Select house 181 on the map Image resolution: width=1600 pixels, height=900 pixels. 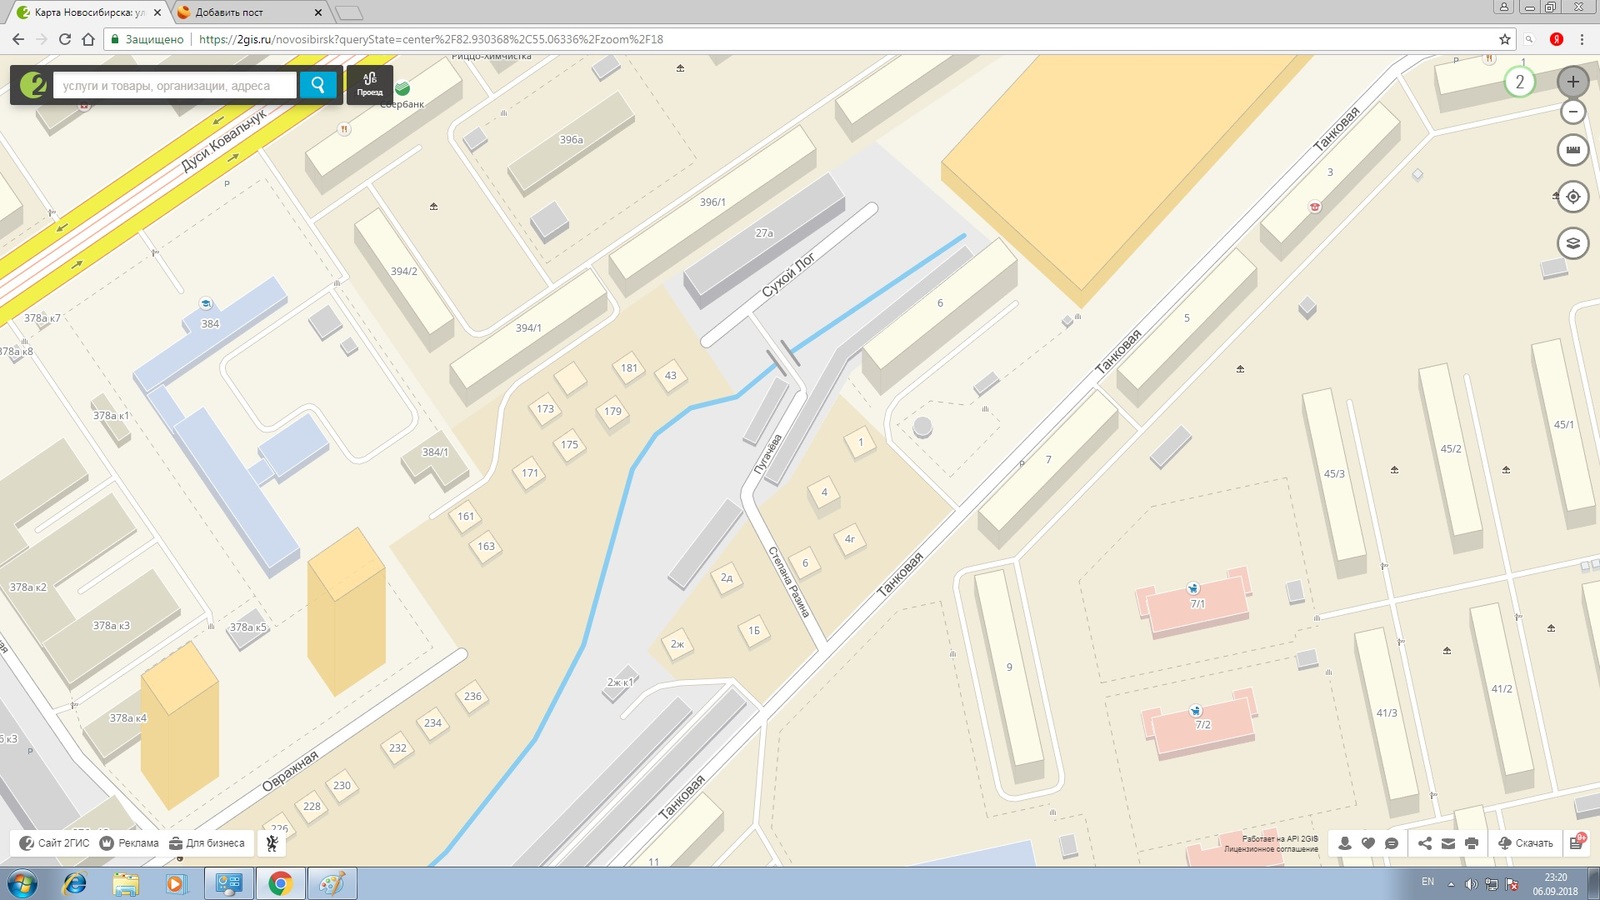point(629,368)
